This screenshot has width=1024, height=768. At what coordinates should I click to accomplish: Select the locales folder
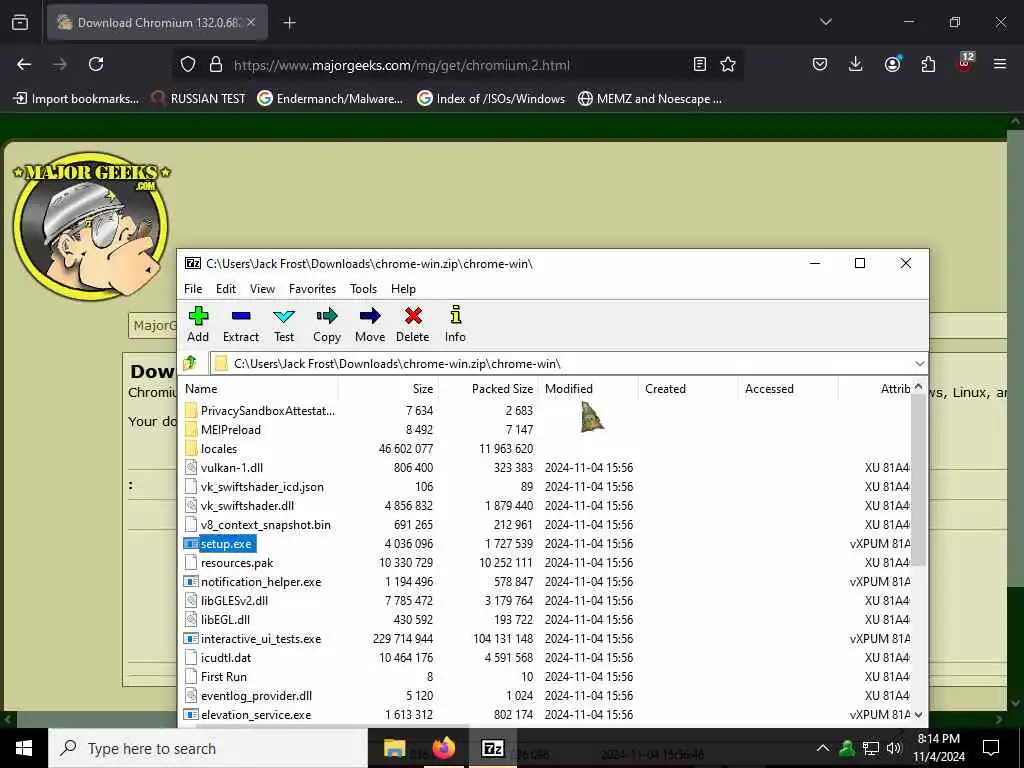pyautogui.click(x=219, y=449)
